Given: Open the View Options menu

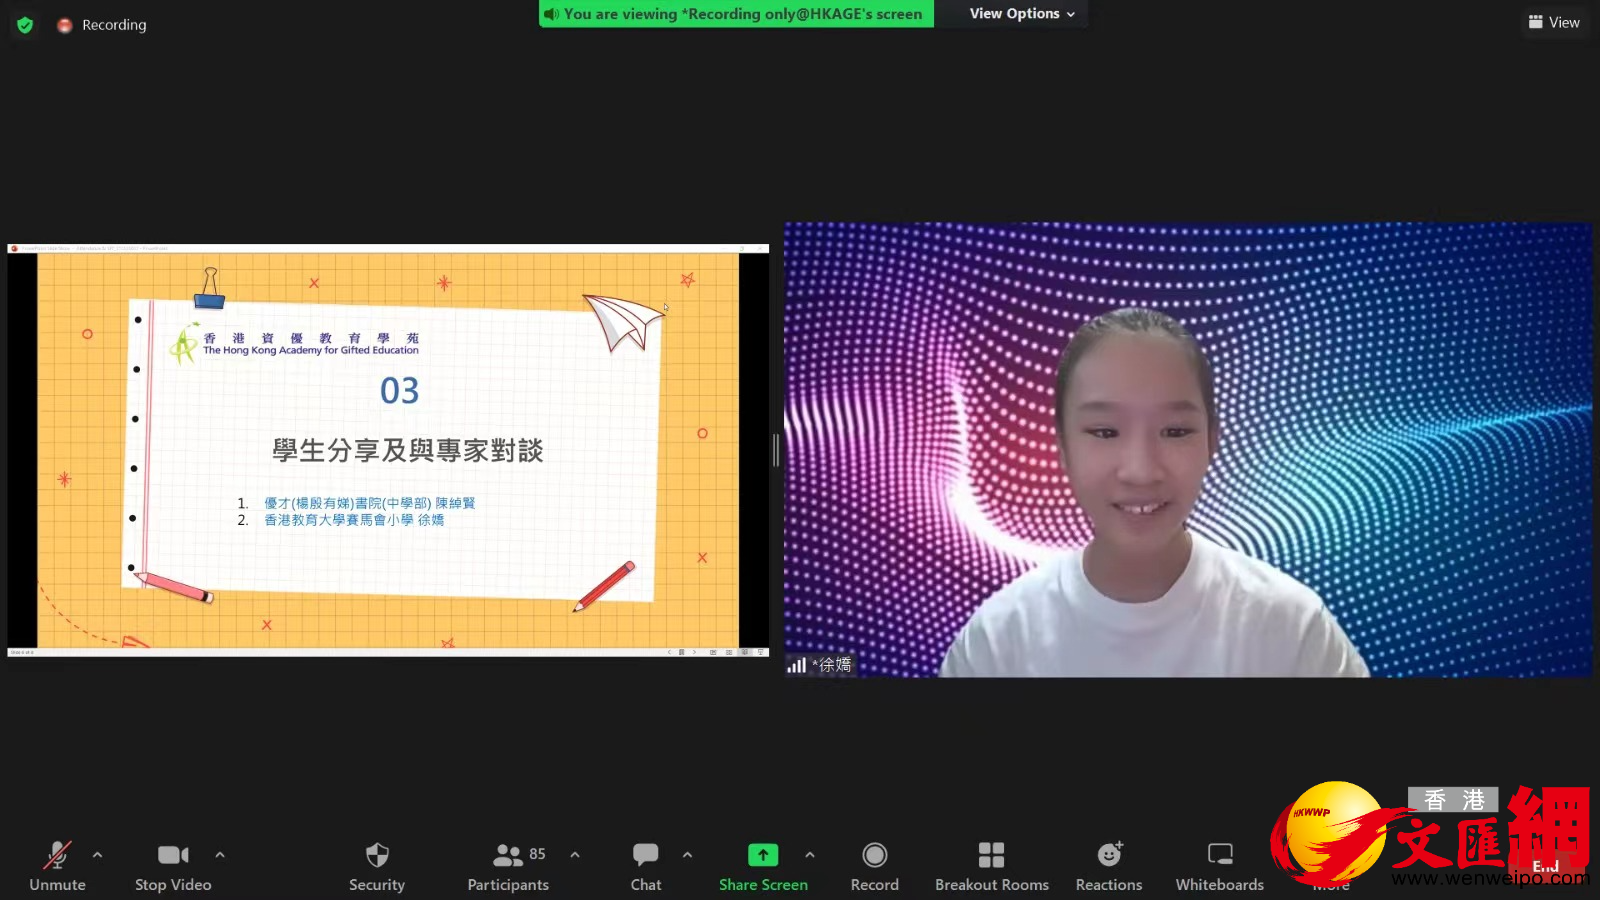Looking at the screenshot, I should pyautogui.click(x=1021, y=14).
